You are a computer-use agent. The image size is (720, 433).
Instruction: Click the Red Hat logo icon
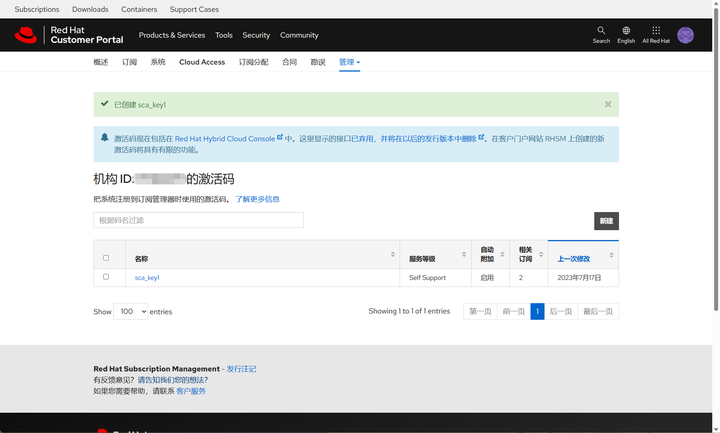[26, 35]
